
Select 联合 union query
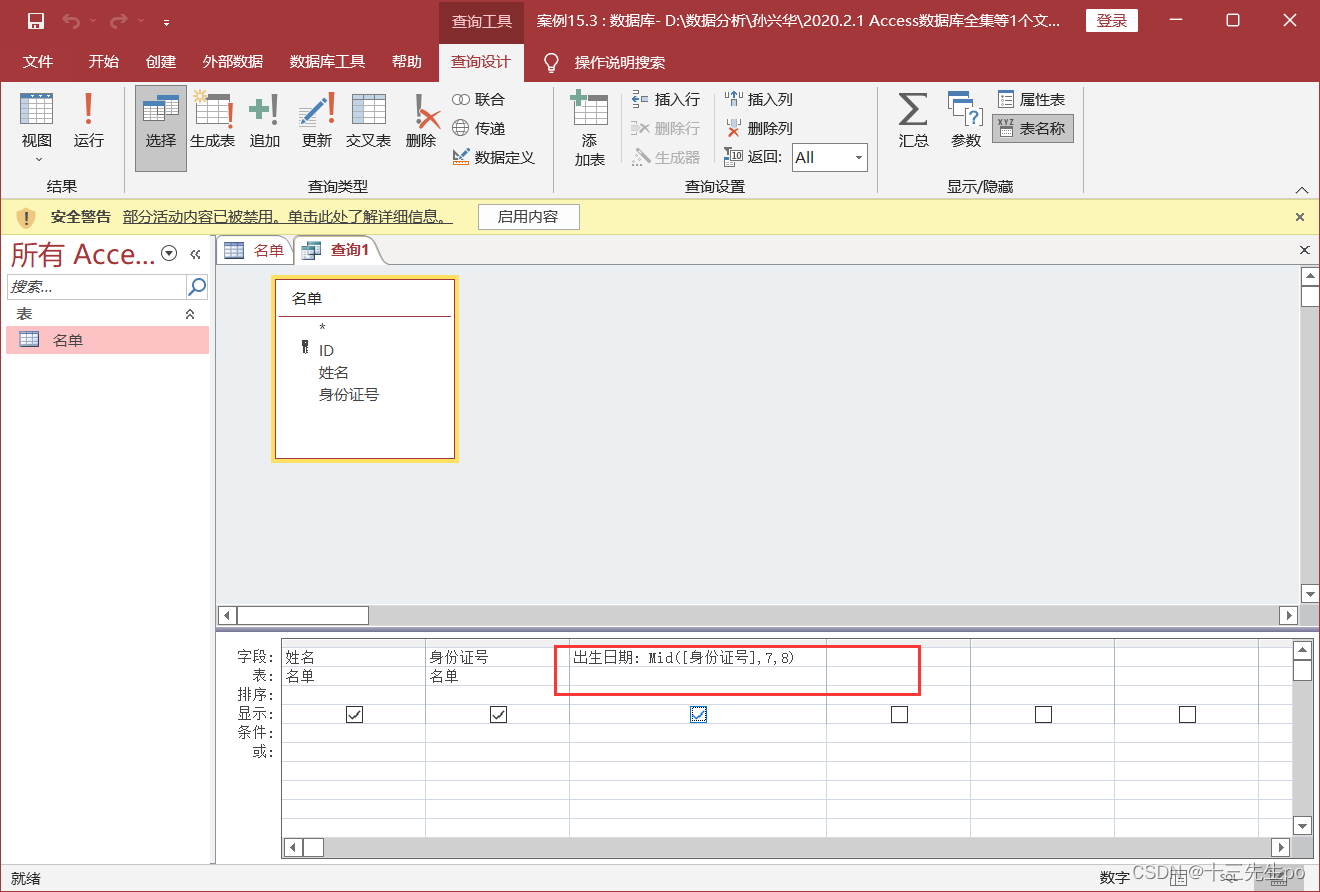479,100
